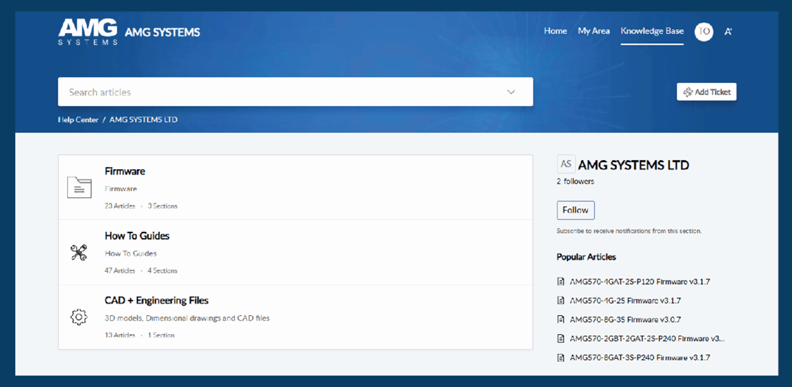Go to the Home menu item
The width and height of the screenshot is (792, 387).
[555, 31]
